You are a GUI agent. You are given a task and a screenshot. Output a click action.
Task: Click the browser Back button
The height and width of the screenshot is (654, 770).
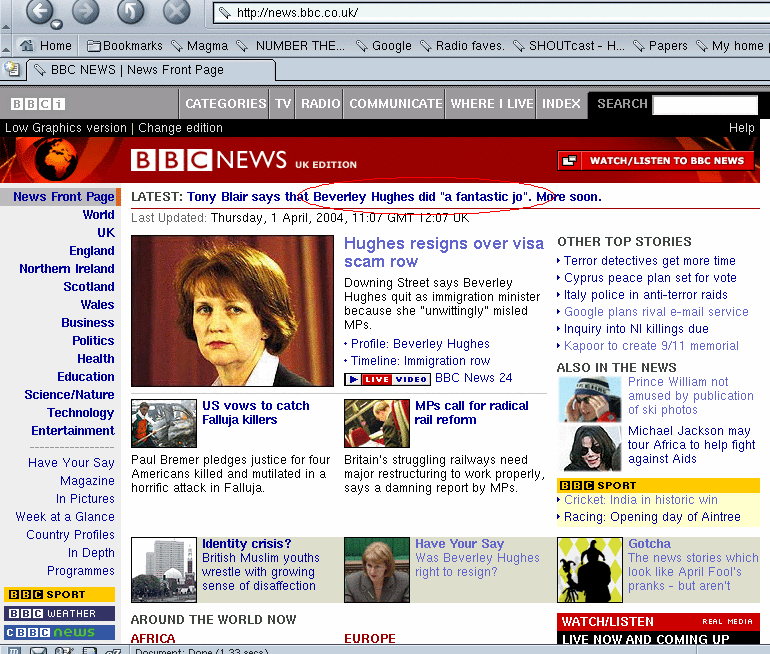[39, 11]
